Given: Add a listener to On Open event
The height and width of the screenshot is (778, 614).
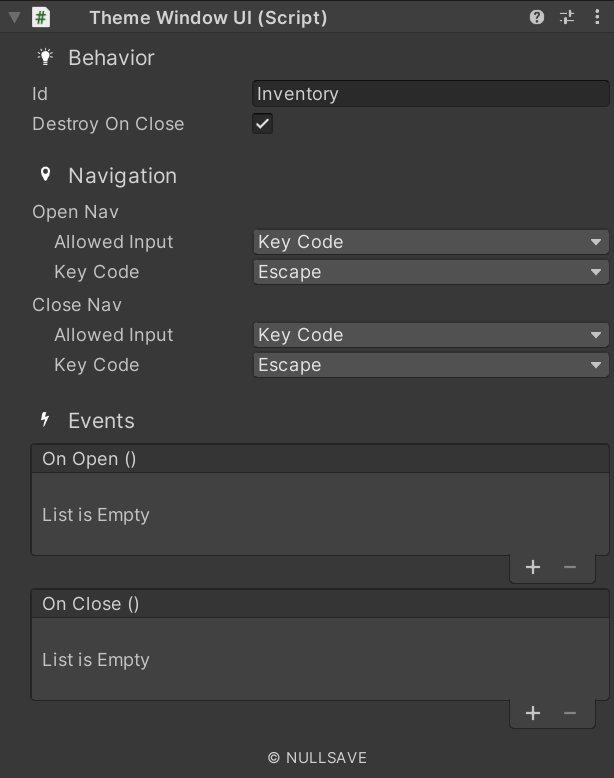Looking at the screenshot, I should pyautogui.click(x=533, y=567).
